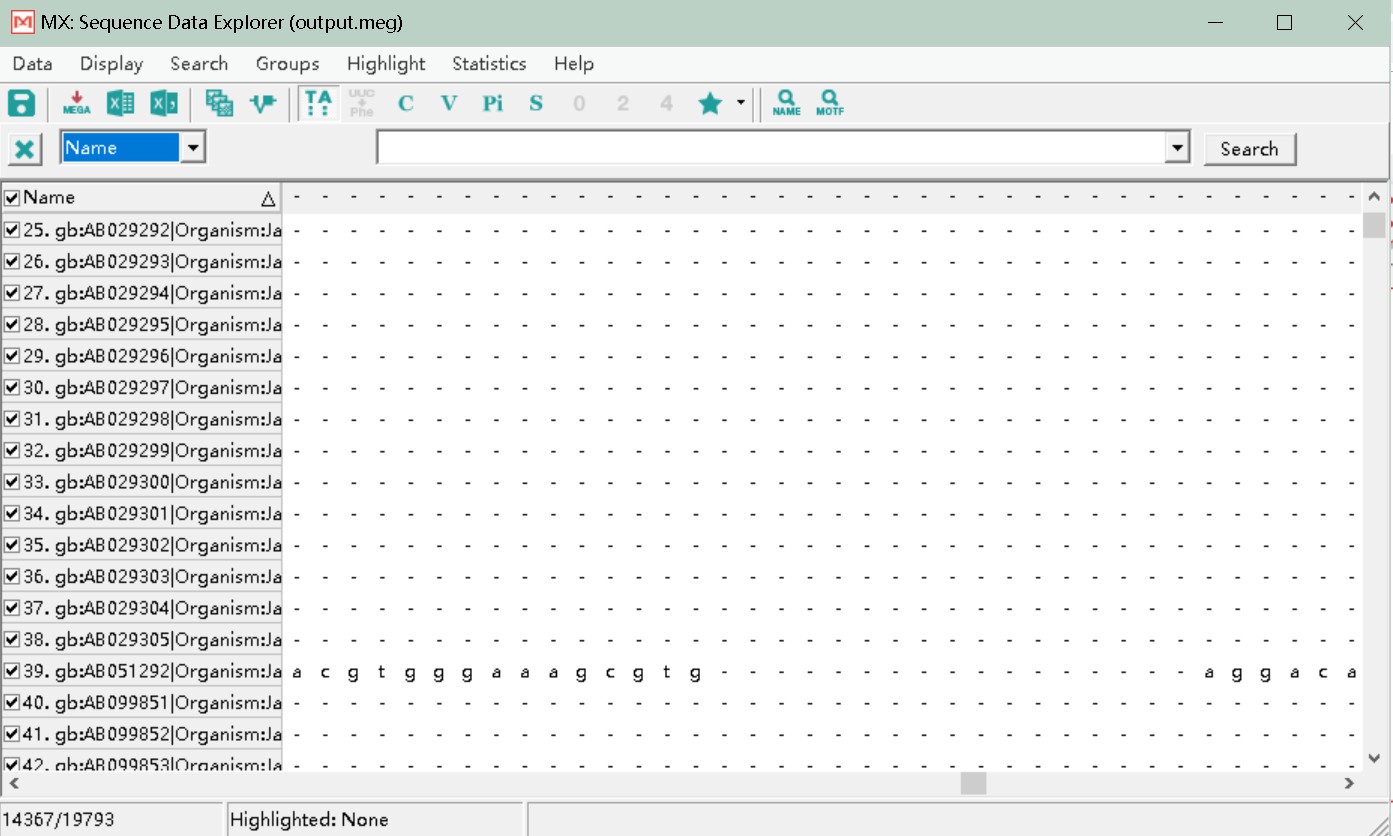Uncheck sequence 29 gb:AB029296 checkbox
1393x836 pixels.
coord(12,356)
